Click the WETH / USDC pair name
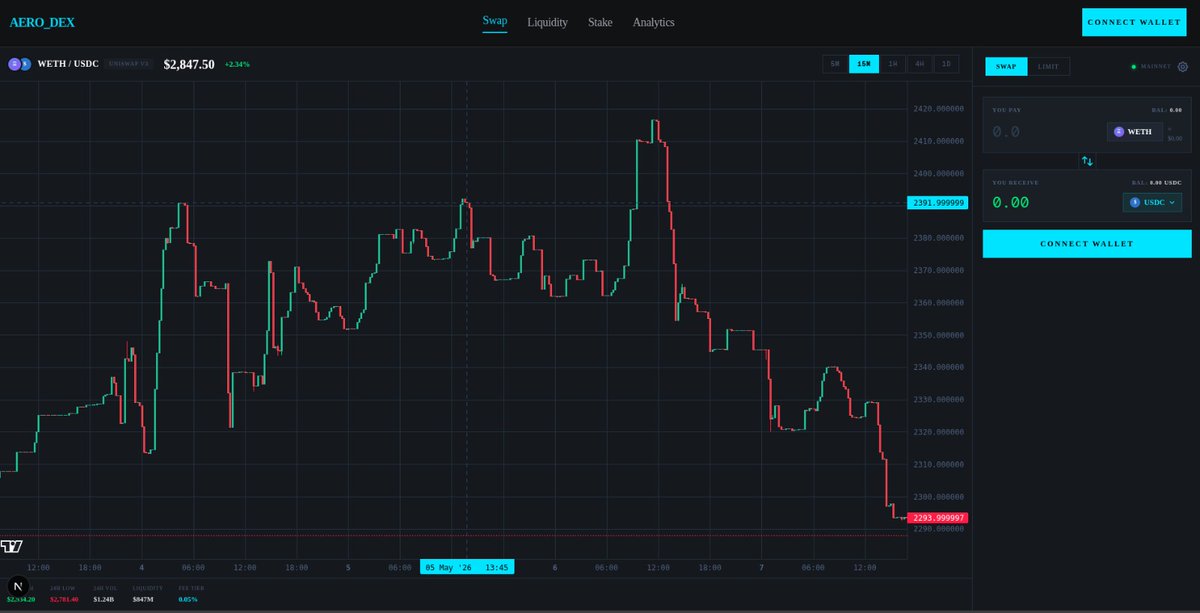Screen dimensions: 1200x613 pyautogui.click(x=68, y=64)
